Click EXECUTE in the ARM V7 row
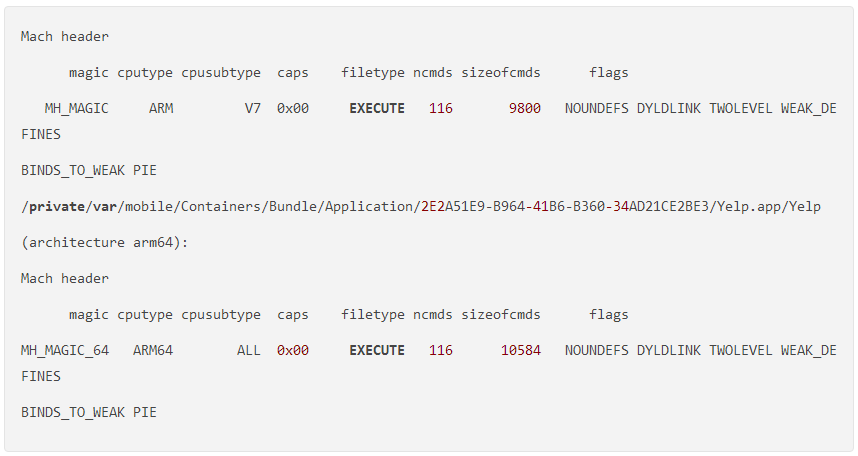858x456 pixels. 377,108
